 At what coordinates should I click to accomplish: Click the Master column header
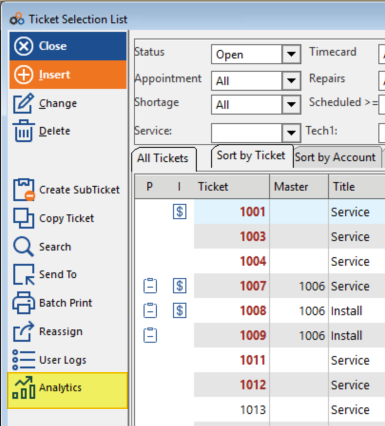291,187
